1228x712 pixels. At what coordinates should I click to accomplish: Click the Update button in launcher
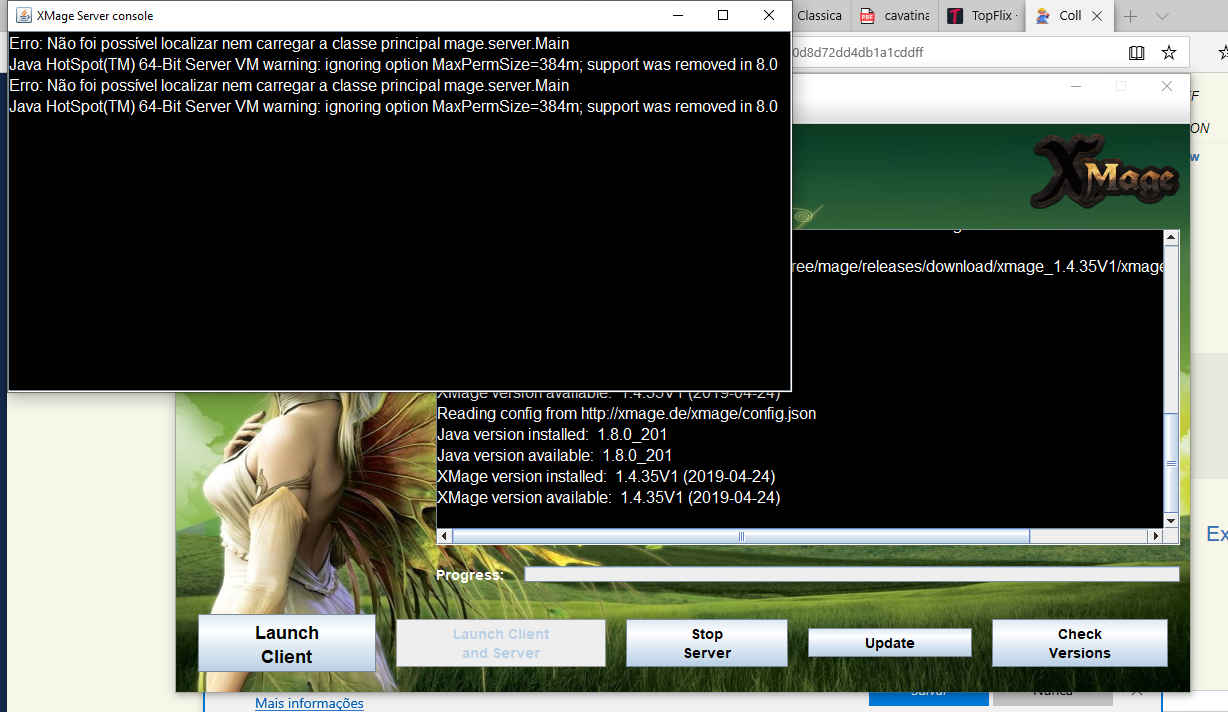tap(889, 643)
